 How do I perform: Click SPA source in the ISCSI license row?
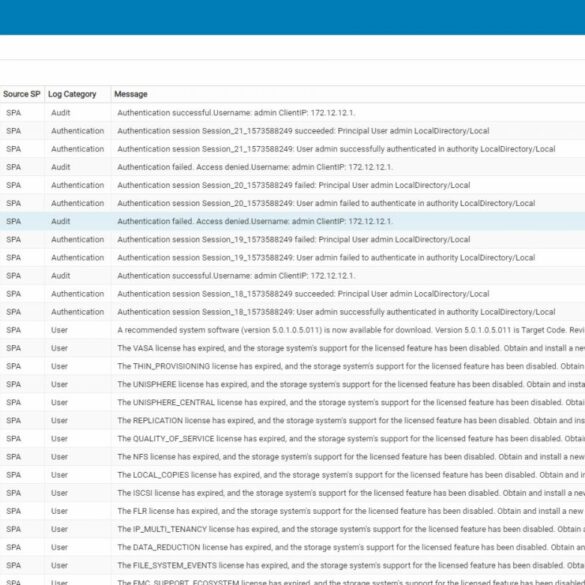pos(13,493)
